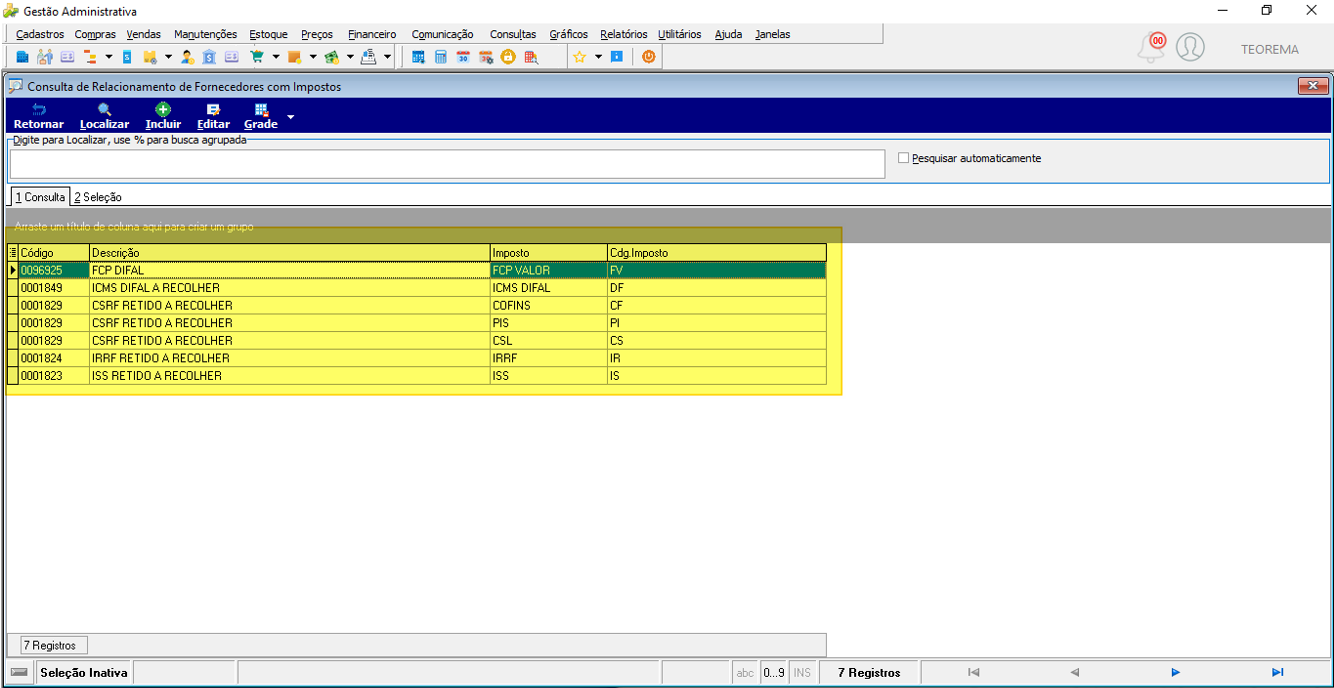Image resolution: width=1334 pixels, height=688 pixels.
Task: Go to next record arrow in navigator
Action: coord(1175,673)
